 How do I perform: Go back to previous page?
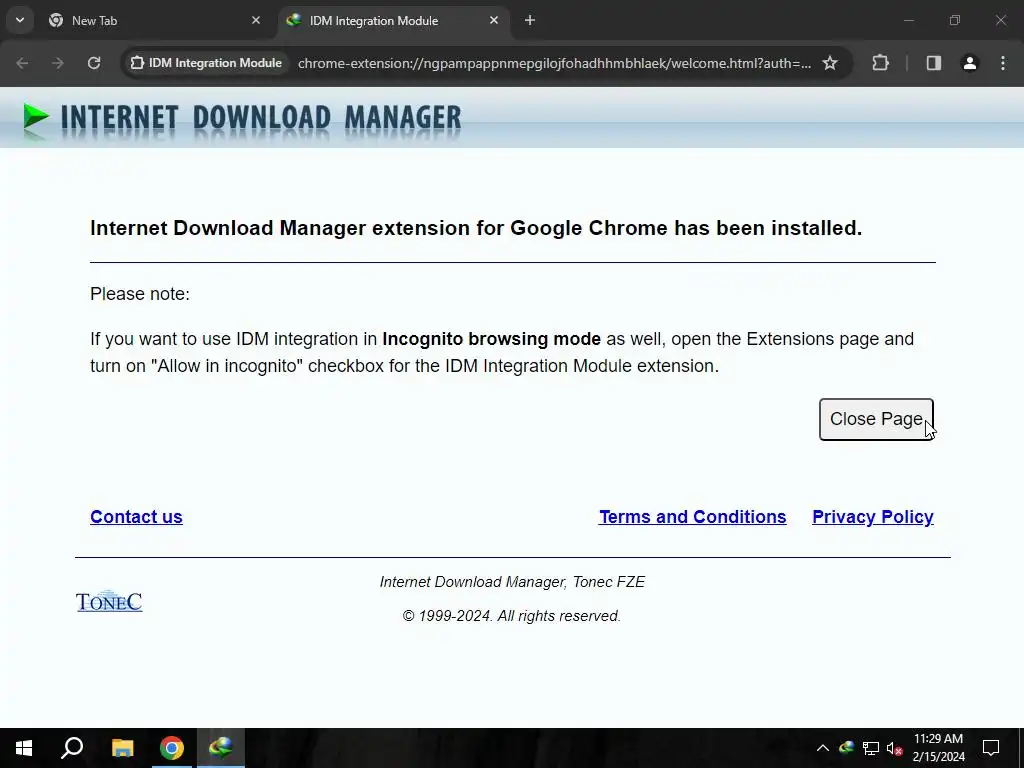point(22,63)
